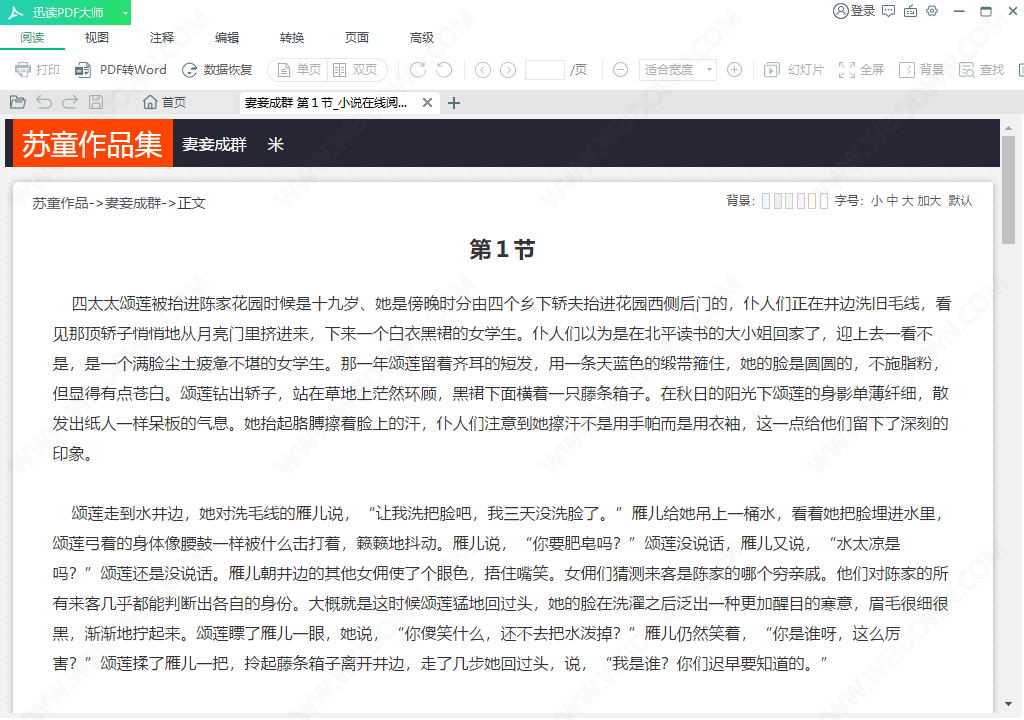Set font size to 大

coord(907,201)
